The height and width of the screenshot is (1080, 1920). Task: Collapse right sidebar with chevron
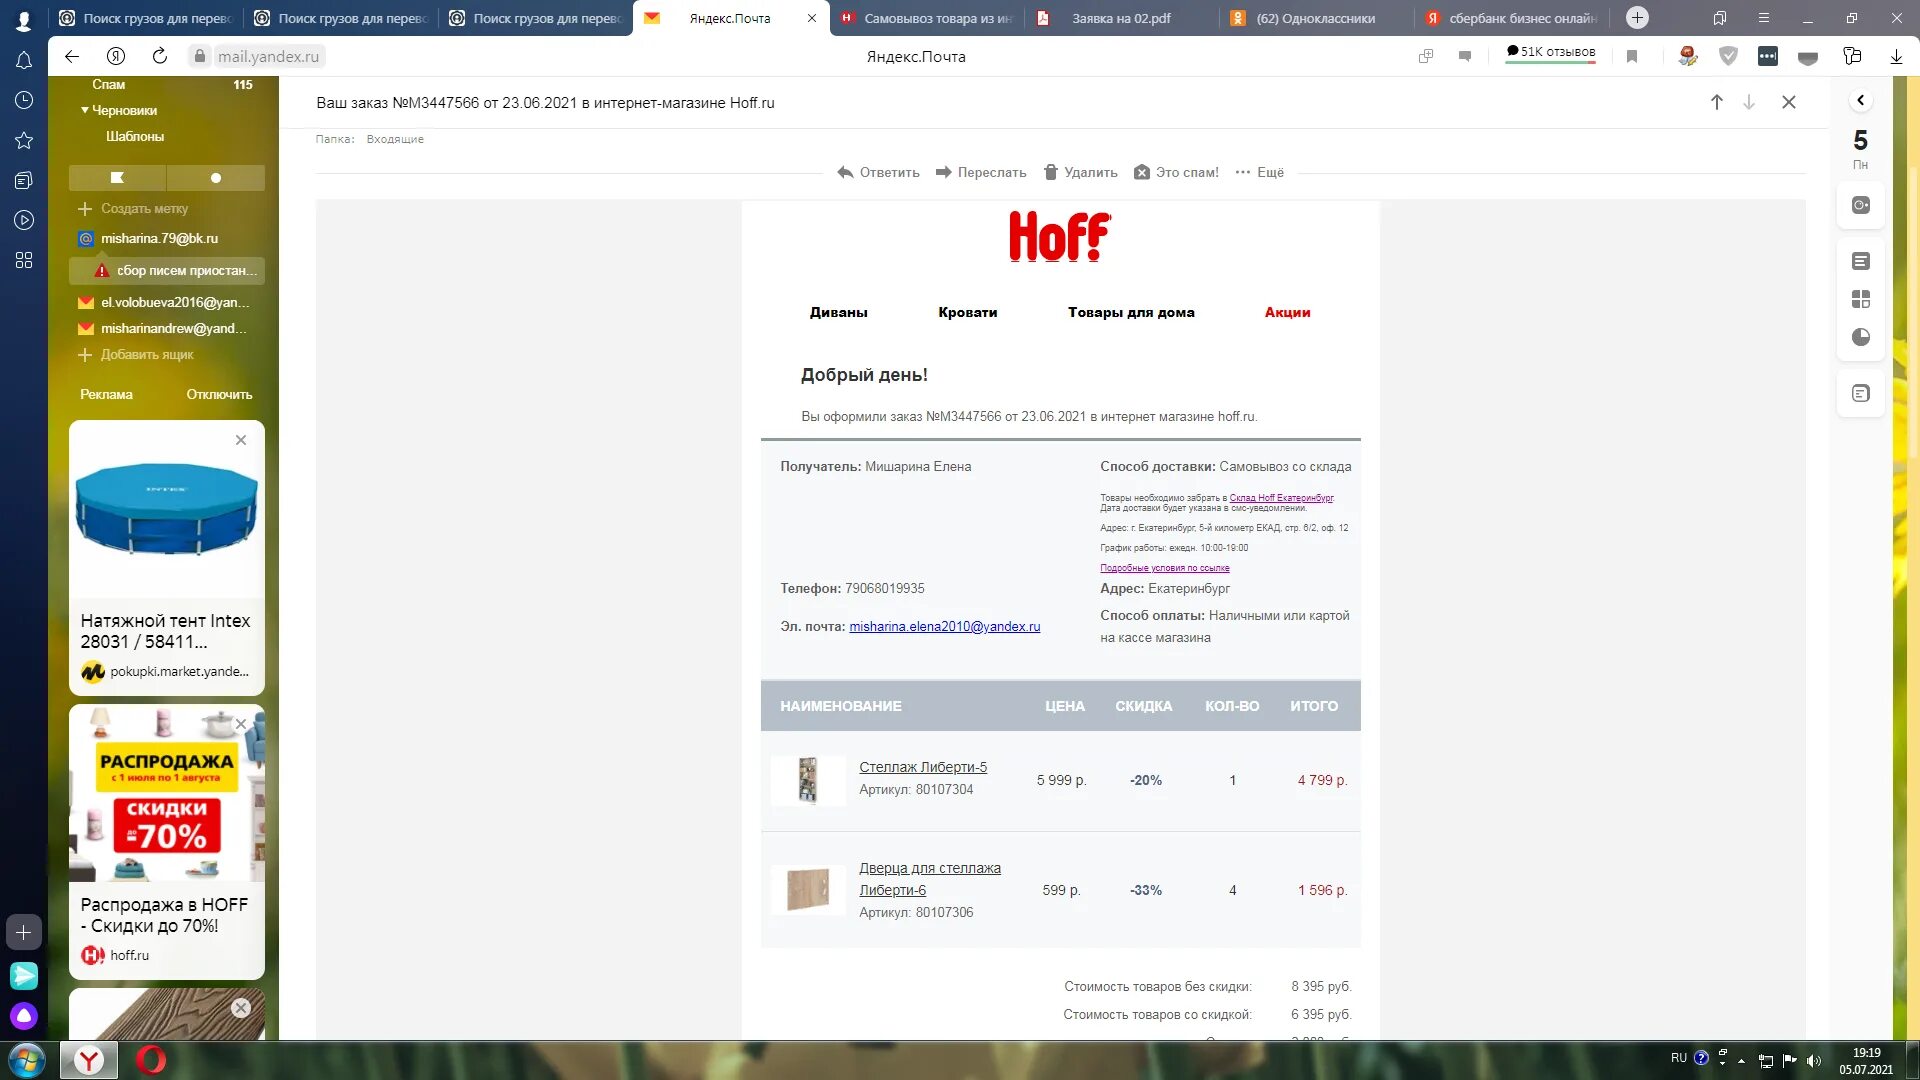(x=1860, y=100)
